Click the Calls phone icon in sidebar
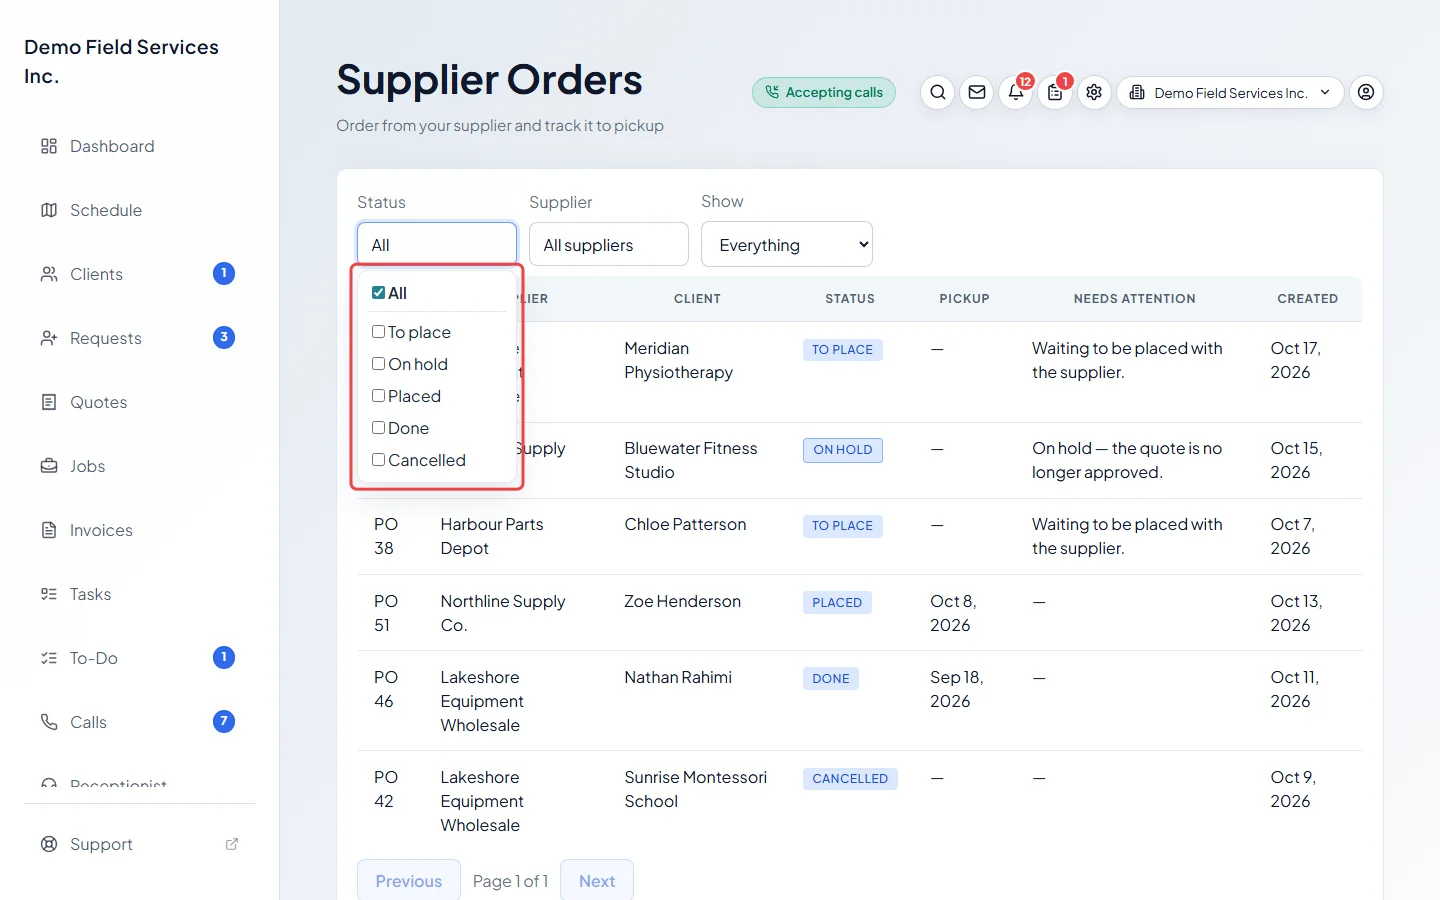The image size is (1440, 900). tap(49, 722)
